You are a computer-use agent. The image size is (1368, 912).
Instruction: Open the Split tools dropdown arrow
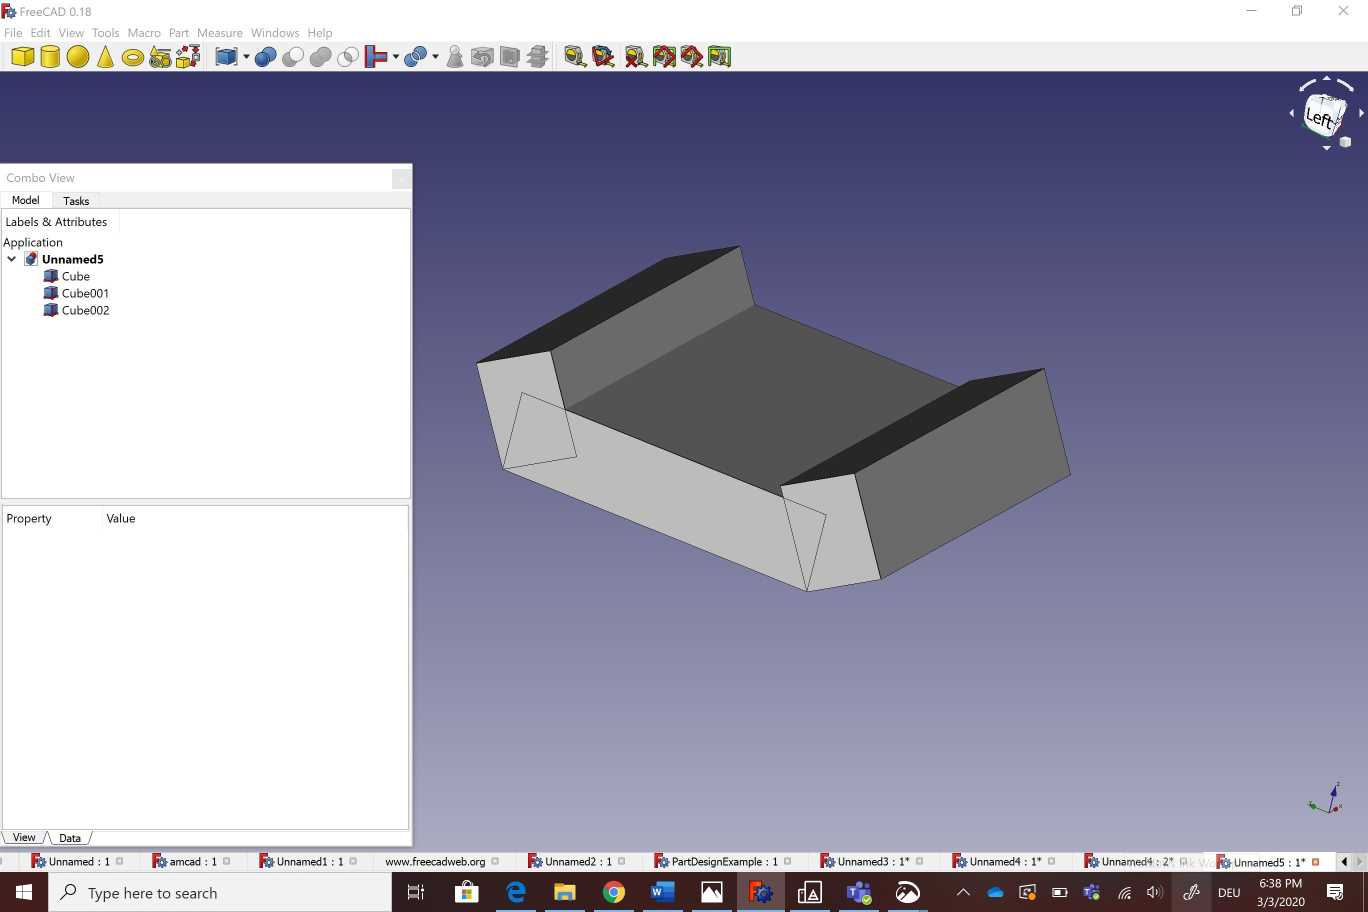click(x=435, y=57)
